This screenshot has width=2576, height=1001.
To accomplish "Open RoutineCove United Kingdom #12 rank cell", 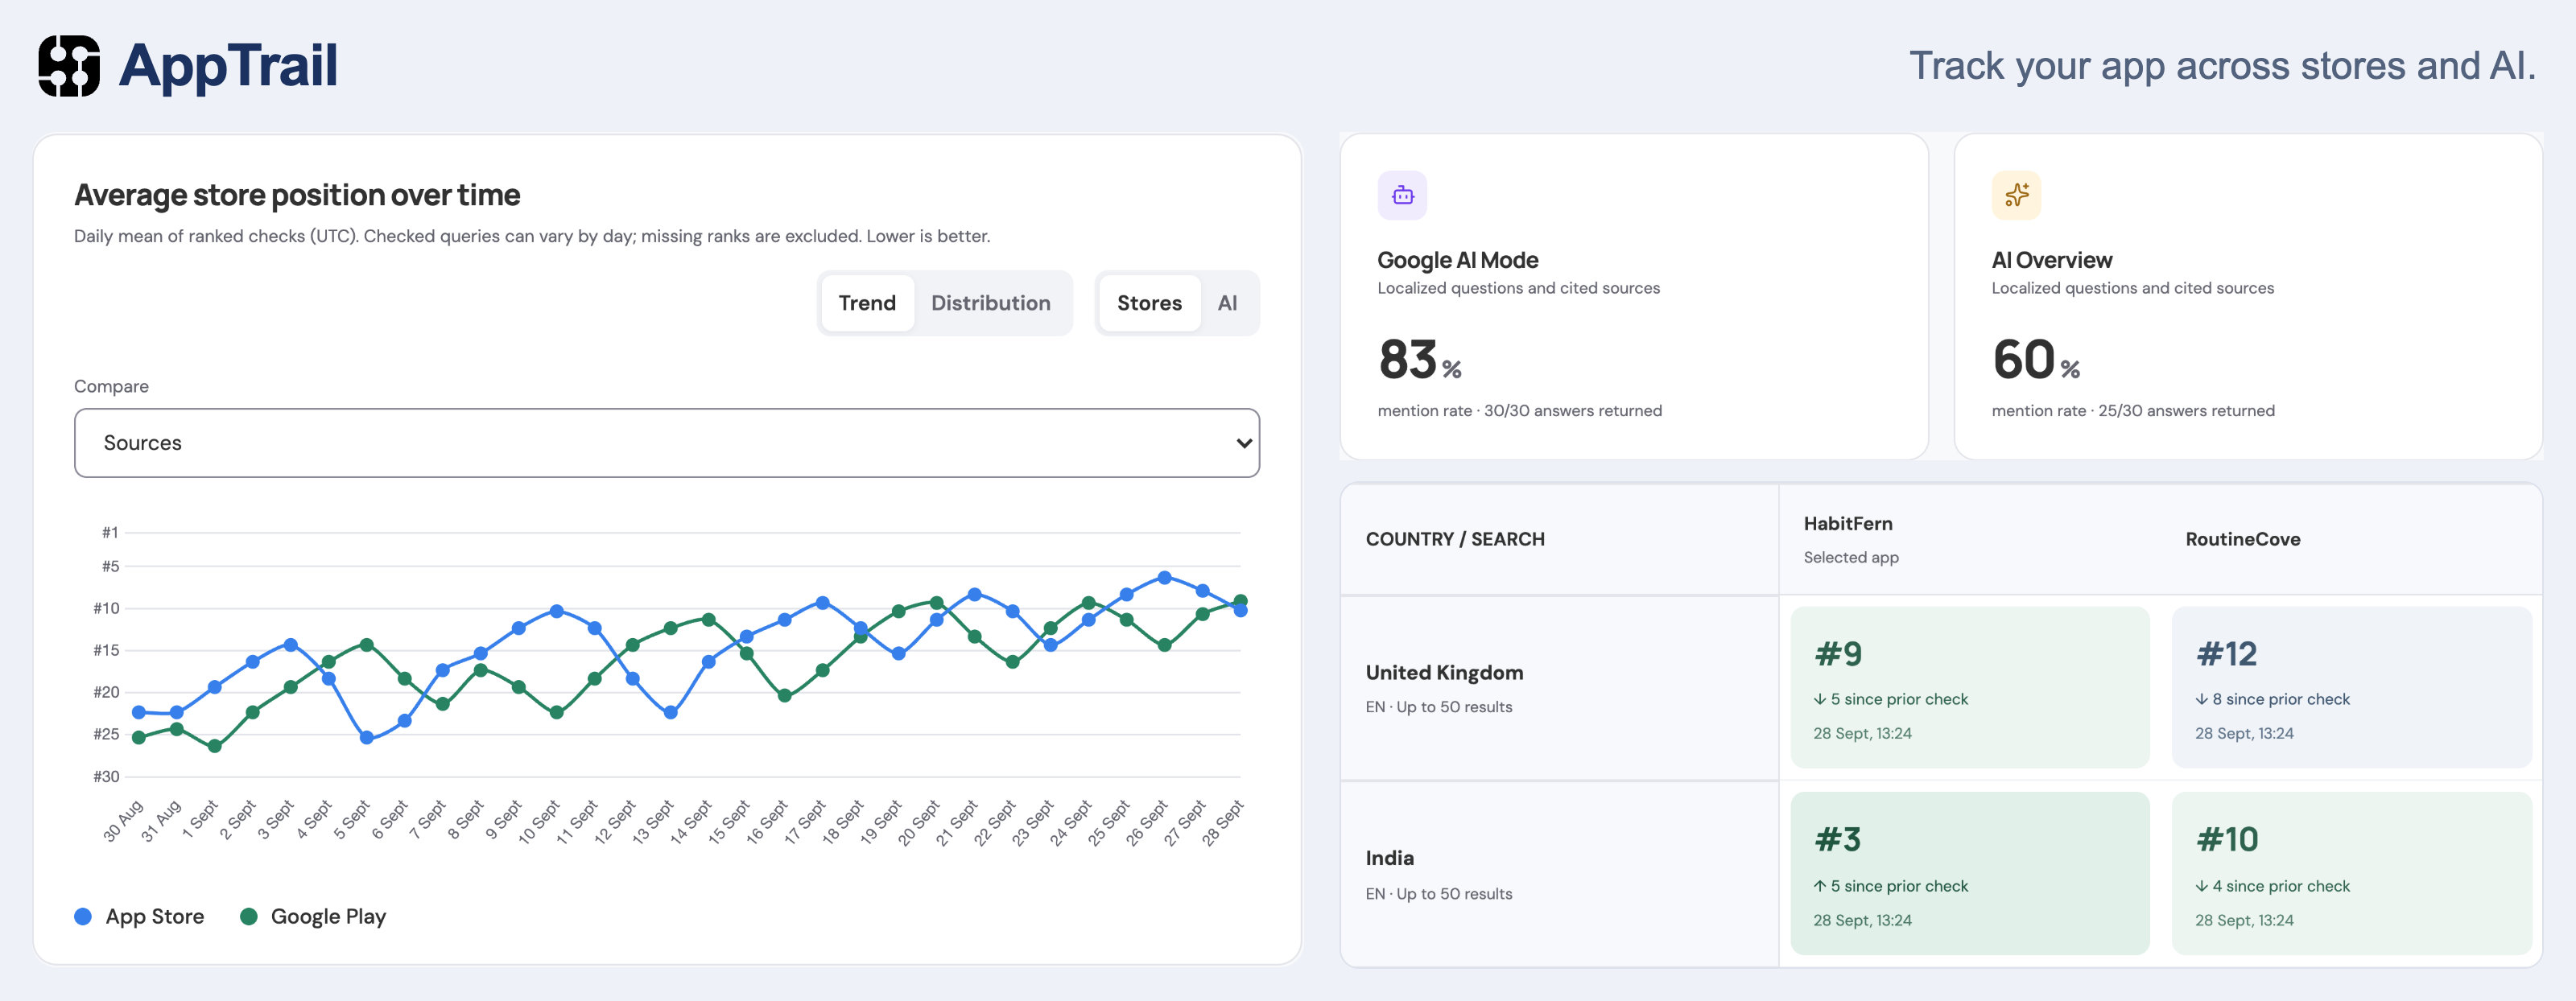I will (x=2351, y=688).
